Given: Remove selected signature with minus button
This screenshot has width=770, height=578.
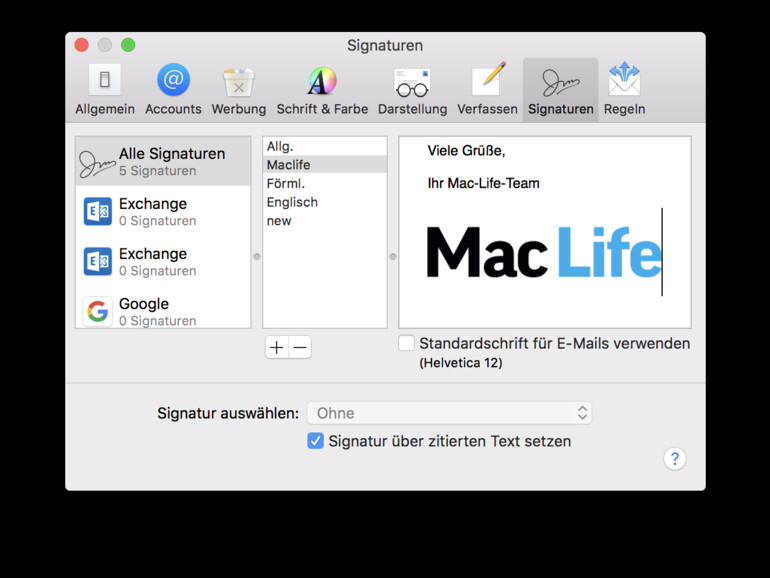Looking at the screenshot, I should coord(300,347).
